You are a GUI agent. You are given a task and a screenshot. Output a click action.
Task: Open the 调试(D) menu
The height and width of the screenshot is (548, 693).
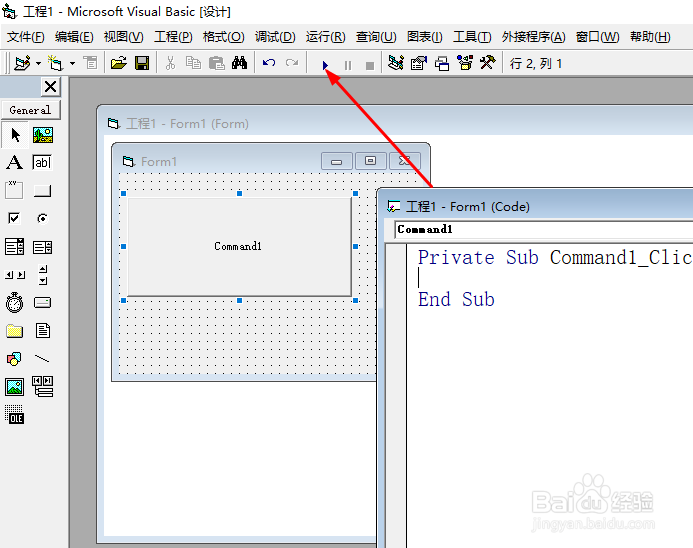275,37
